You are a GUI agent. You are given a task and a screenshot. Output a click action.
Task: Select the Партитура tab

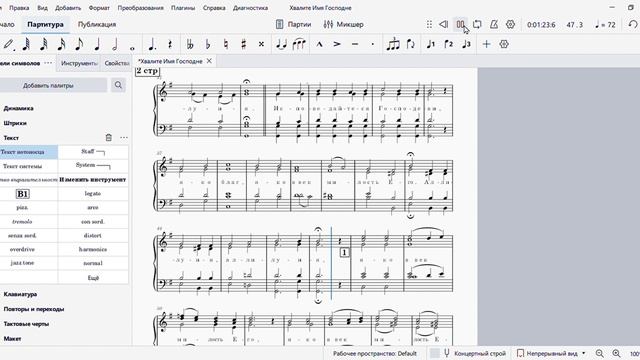[x=45, y=24]
